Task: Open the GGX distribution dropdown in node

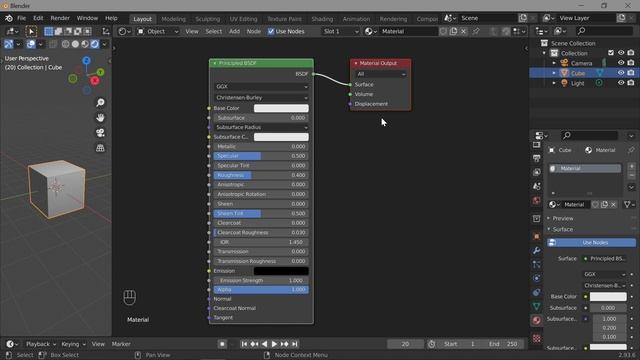Action: pyautogui.click(x=261, y=87)
